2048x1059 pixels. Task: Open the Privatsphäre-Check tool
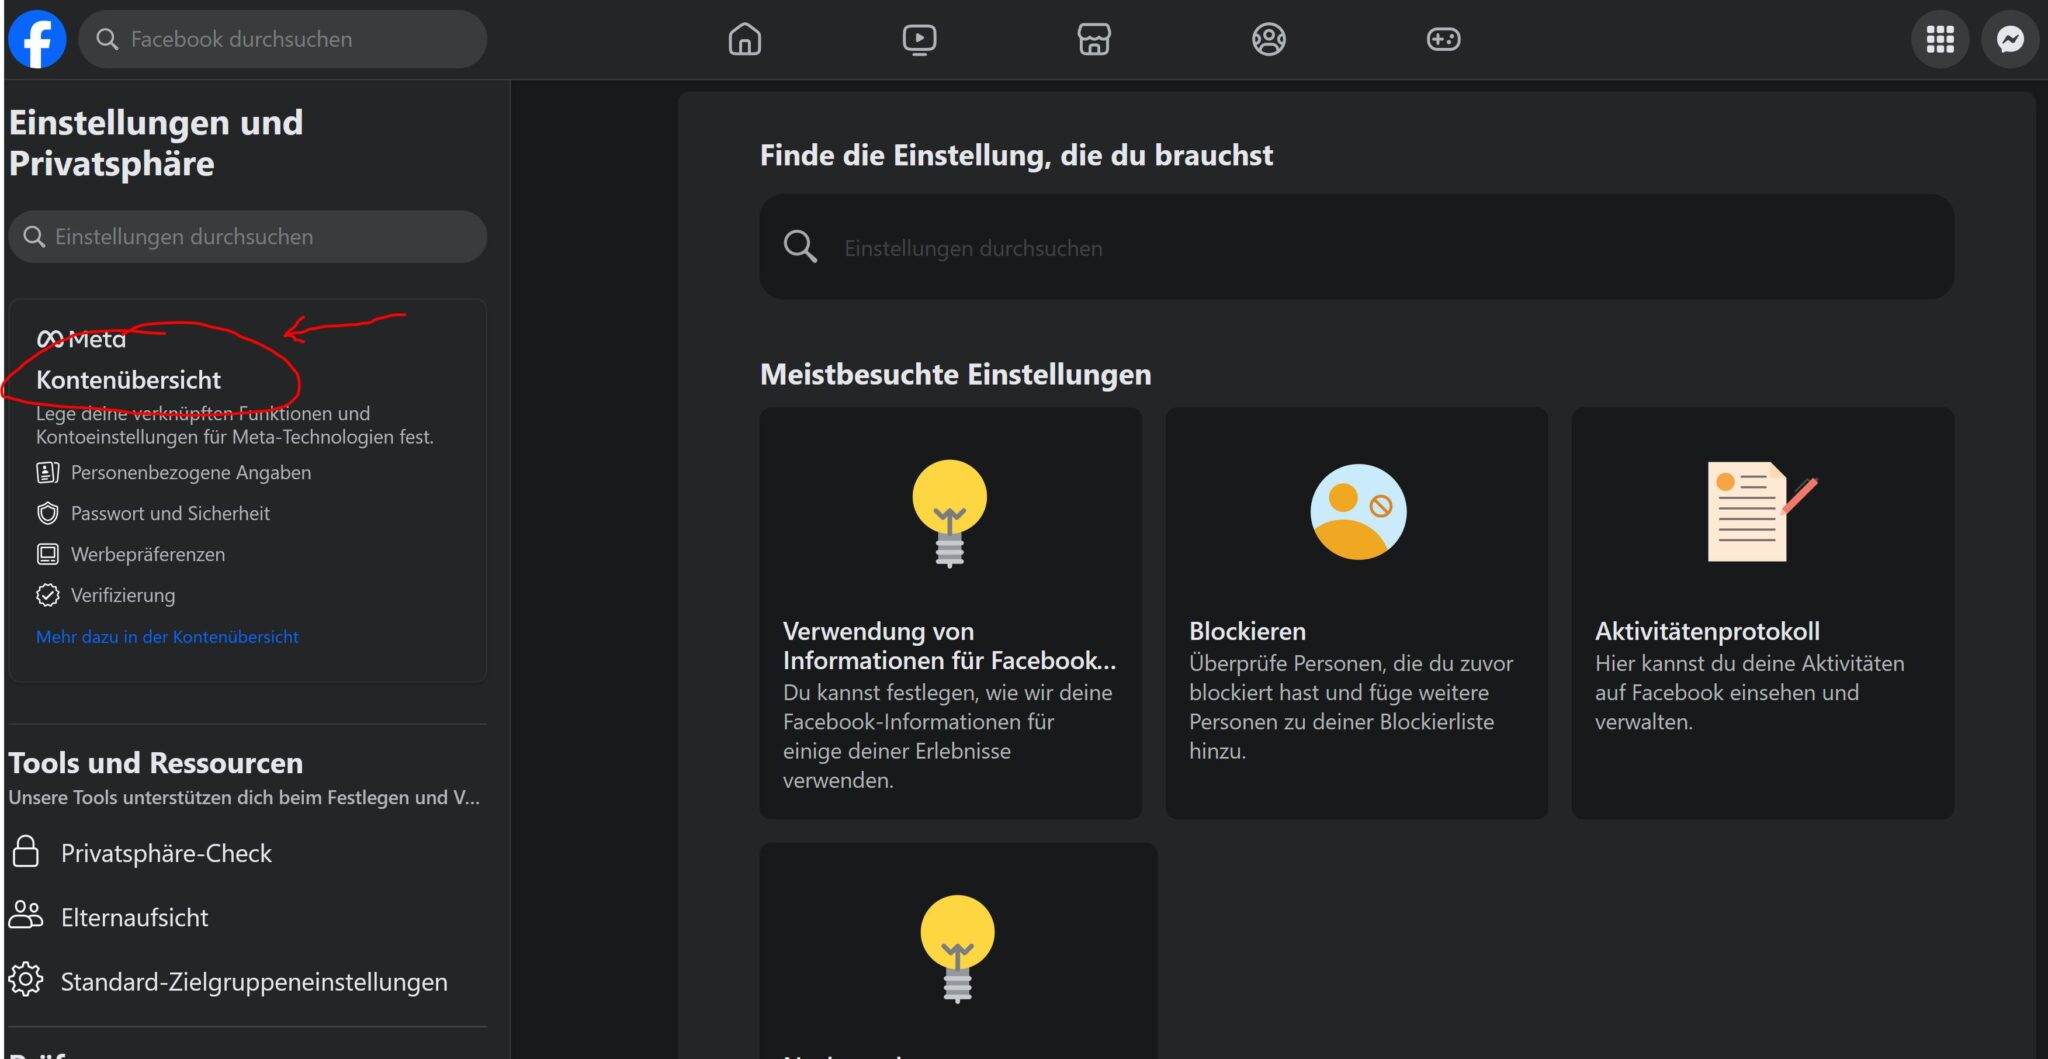pyautogui.click(x=166, y=853)
